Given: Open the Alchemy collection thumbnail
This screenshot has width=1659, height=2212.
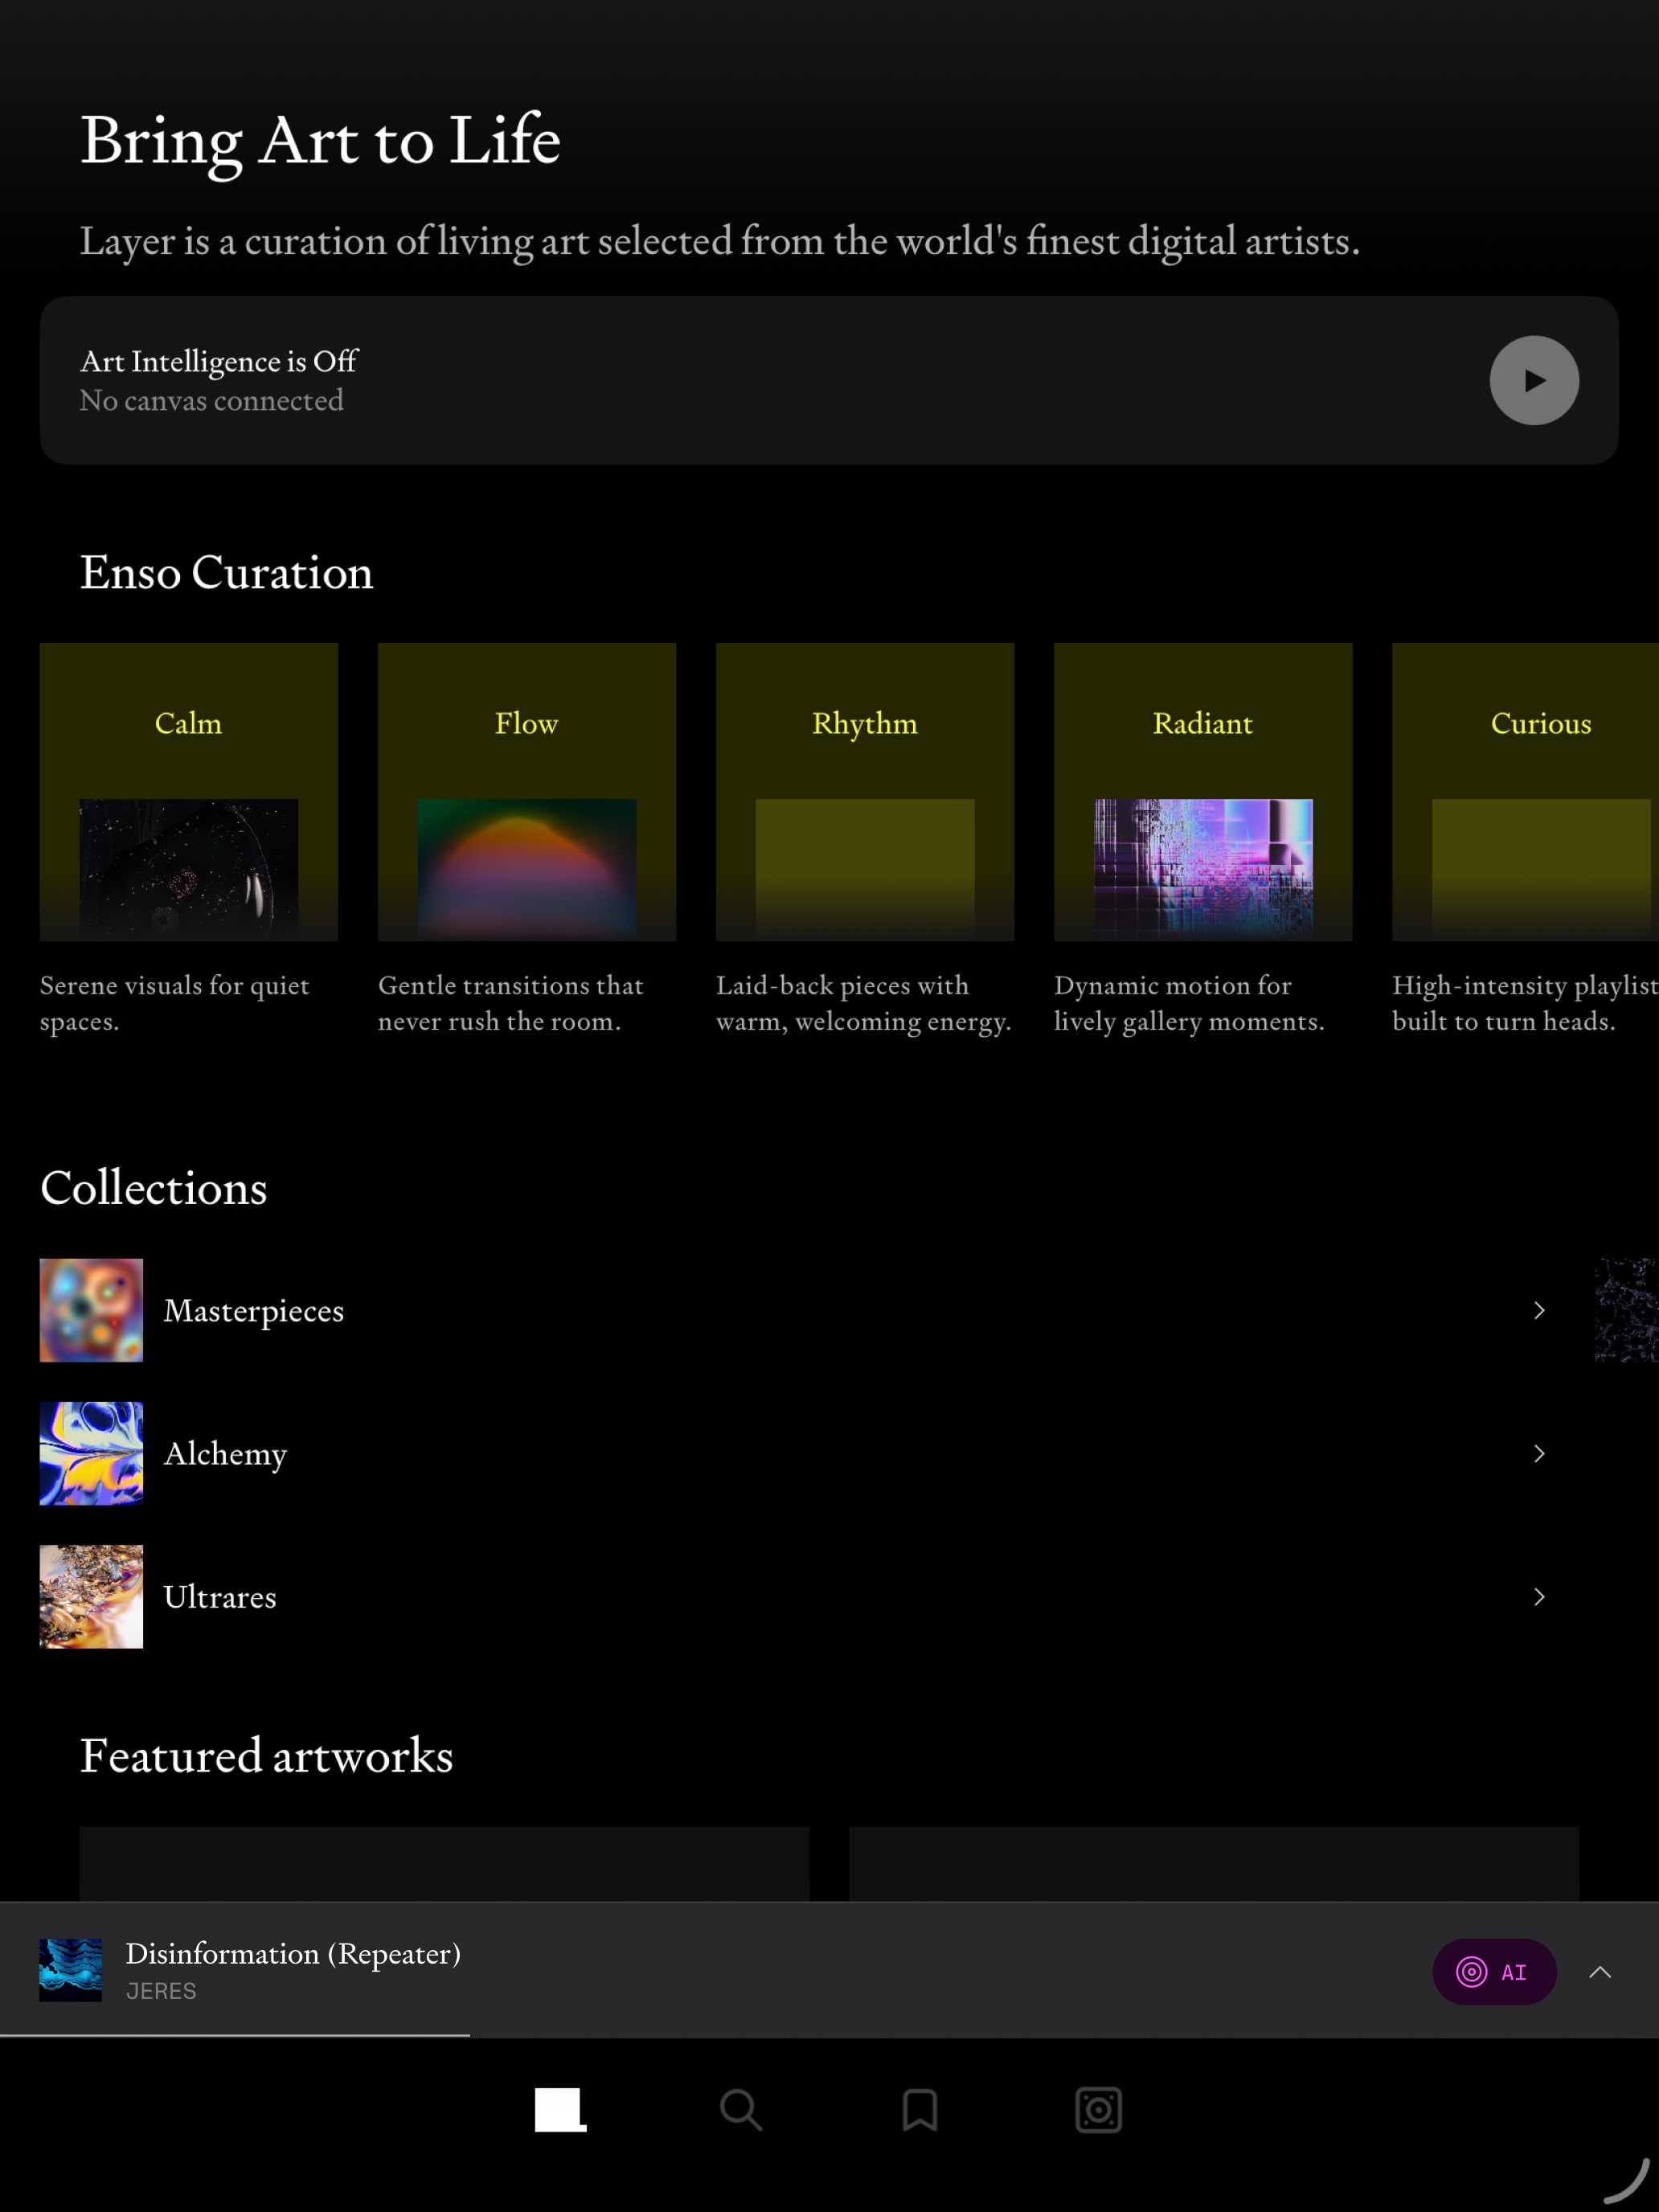Looking at the screenshot, I should (91, 1453).
